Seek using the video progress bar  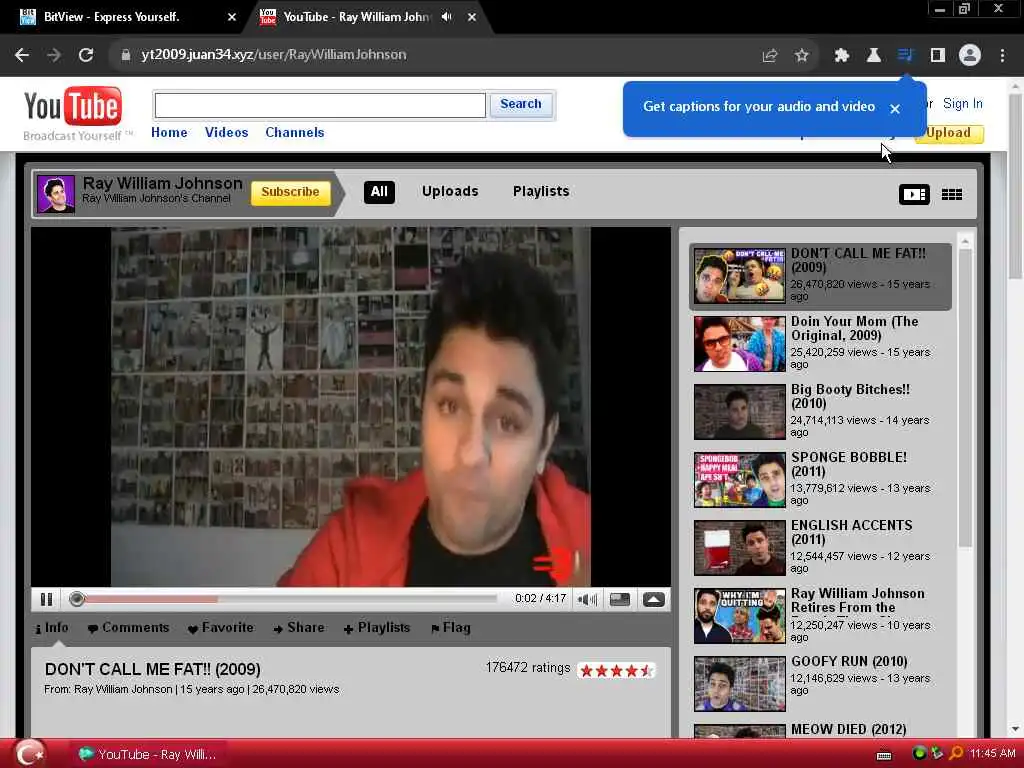[285, 599]
